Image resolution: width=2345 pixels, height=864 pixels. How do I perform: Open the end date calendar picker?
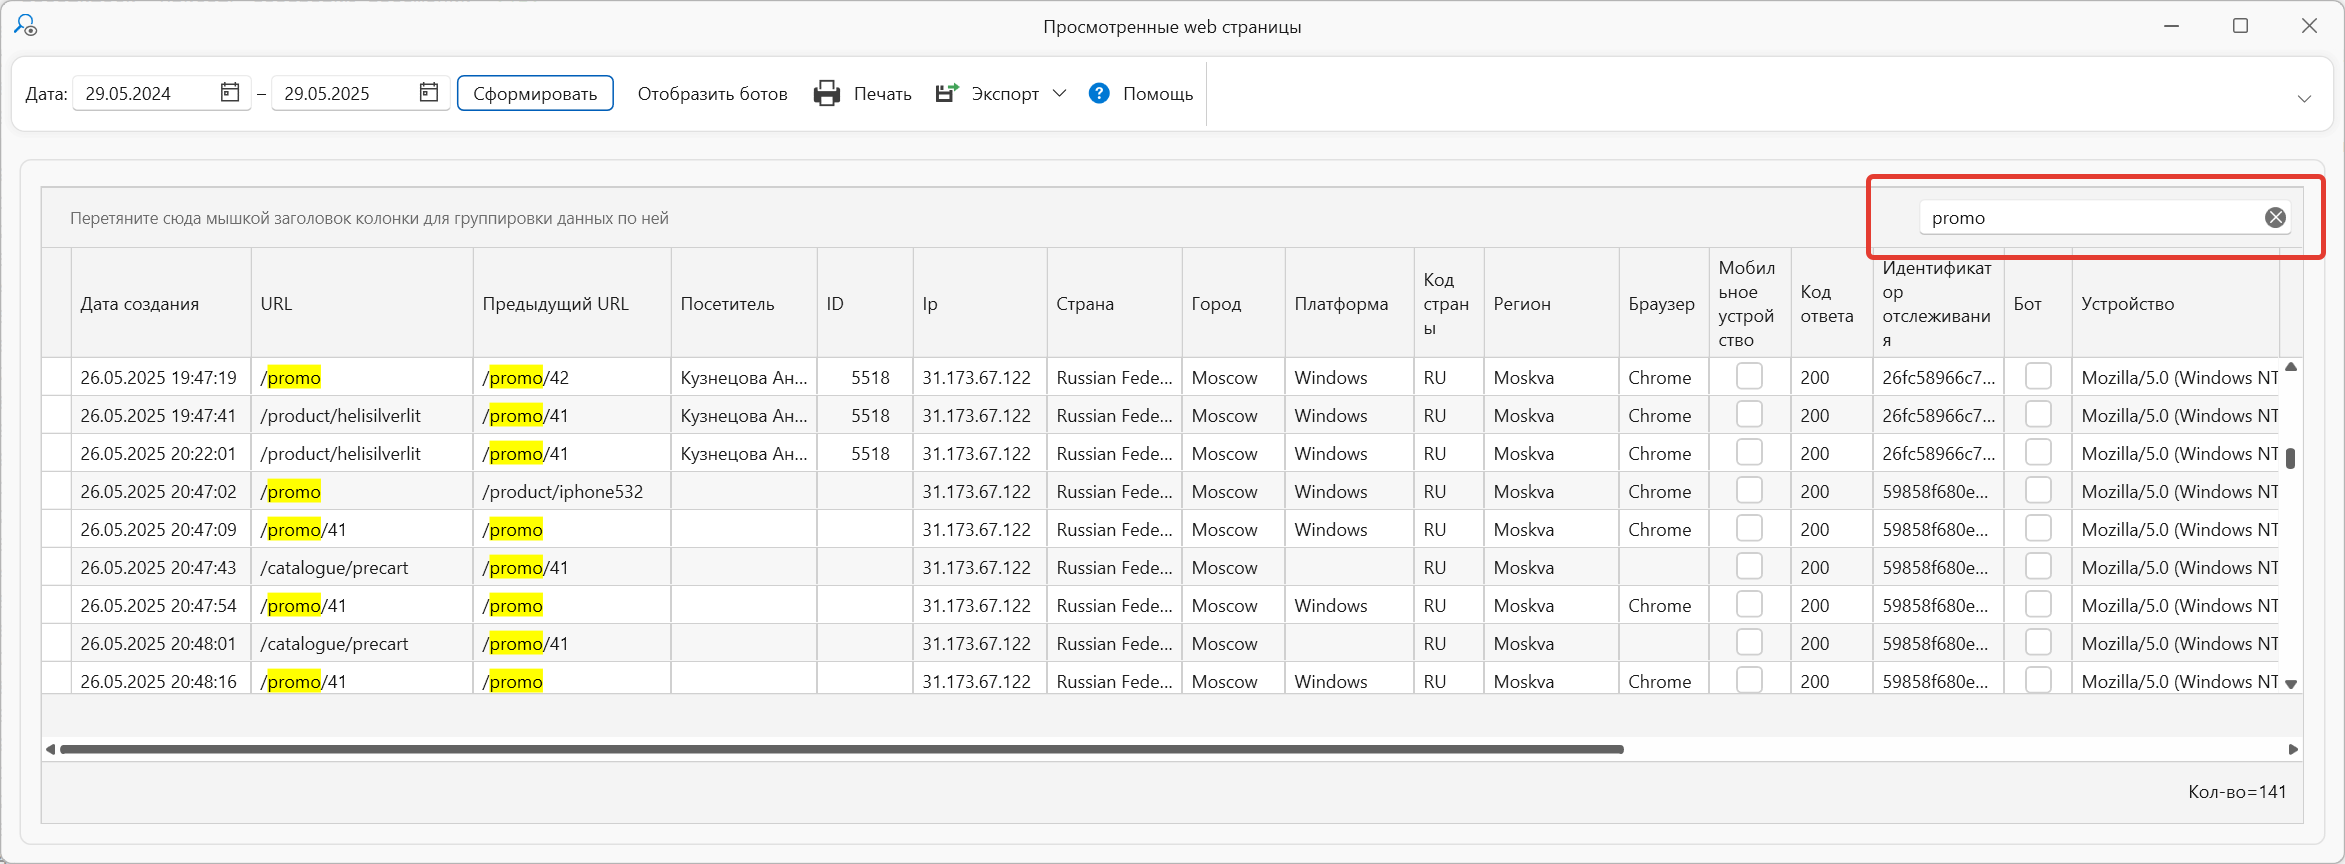[x=429, y=93]
